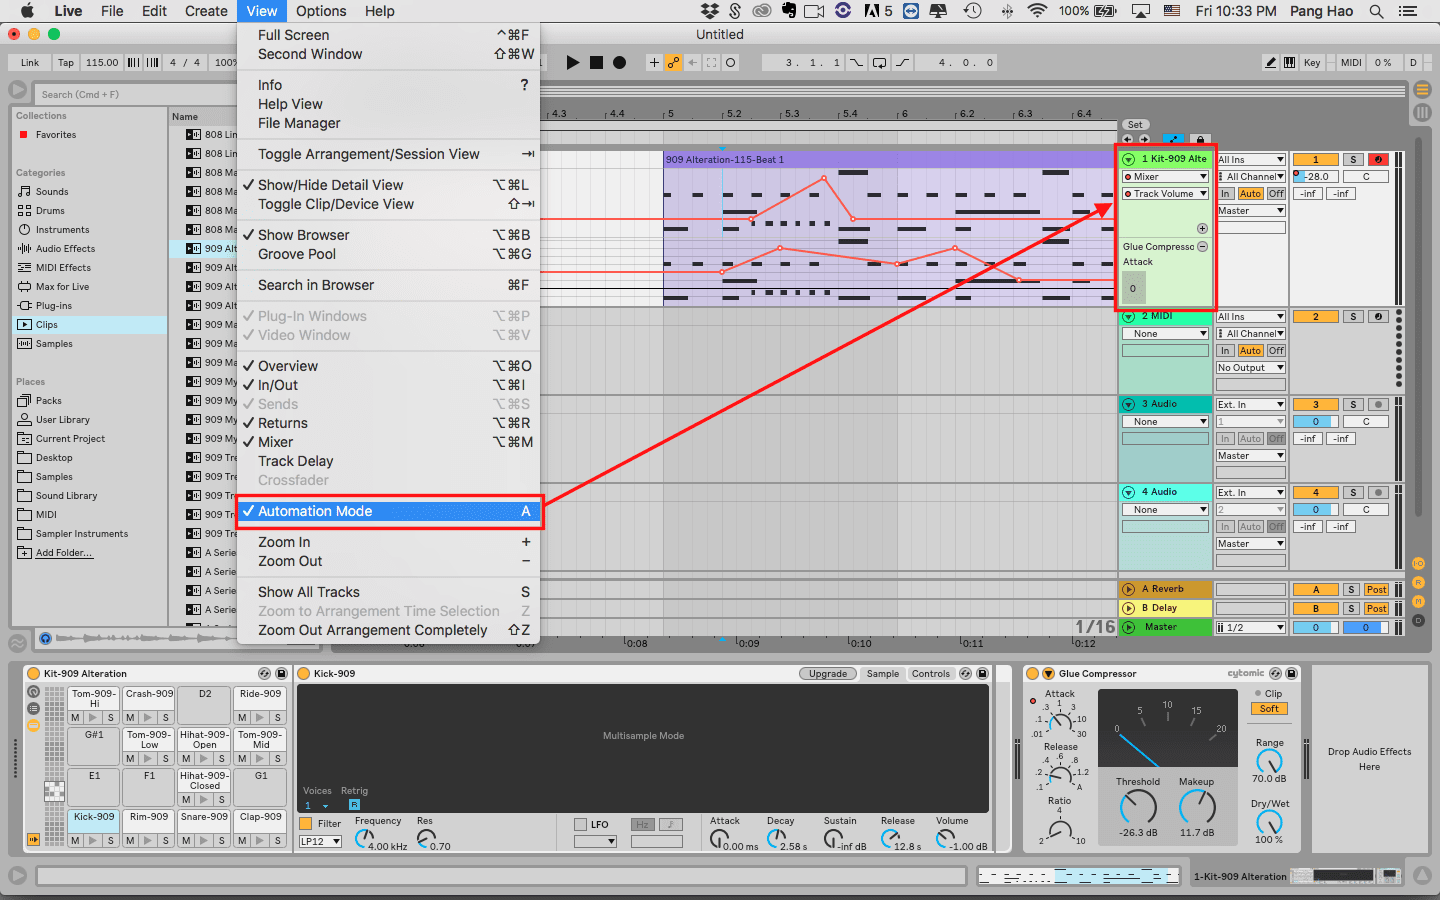This screenshot has height=900, width=1440.
Task: Save the Glue Compressor preset
Action: pos(1291,674)
